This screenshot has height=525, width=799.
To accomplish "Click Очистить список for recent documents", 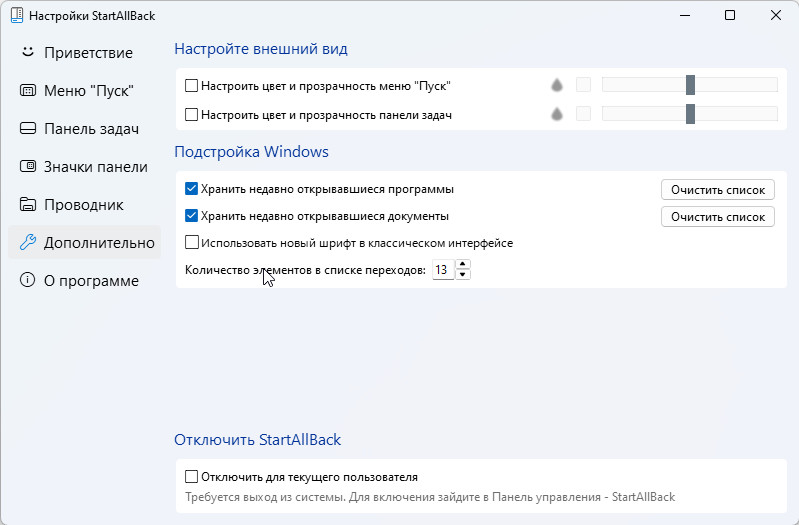I will [717, 217].
